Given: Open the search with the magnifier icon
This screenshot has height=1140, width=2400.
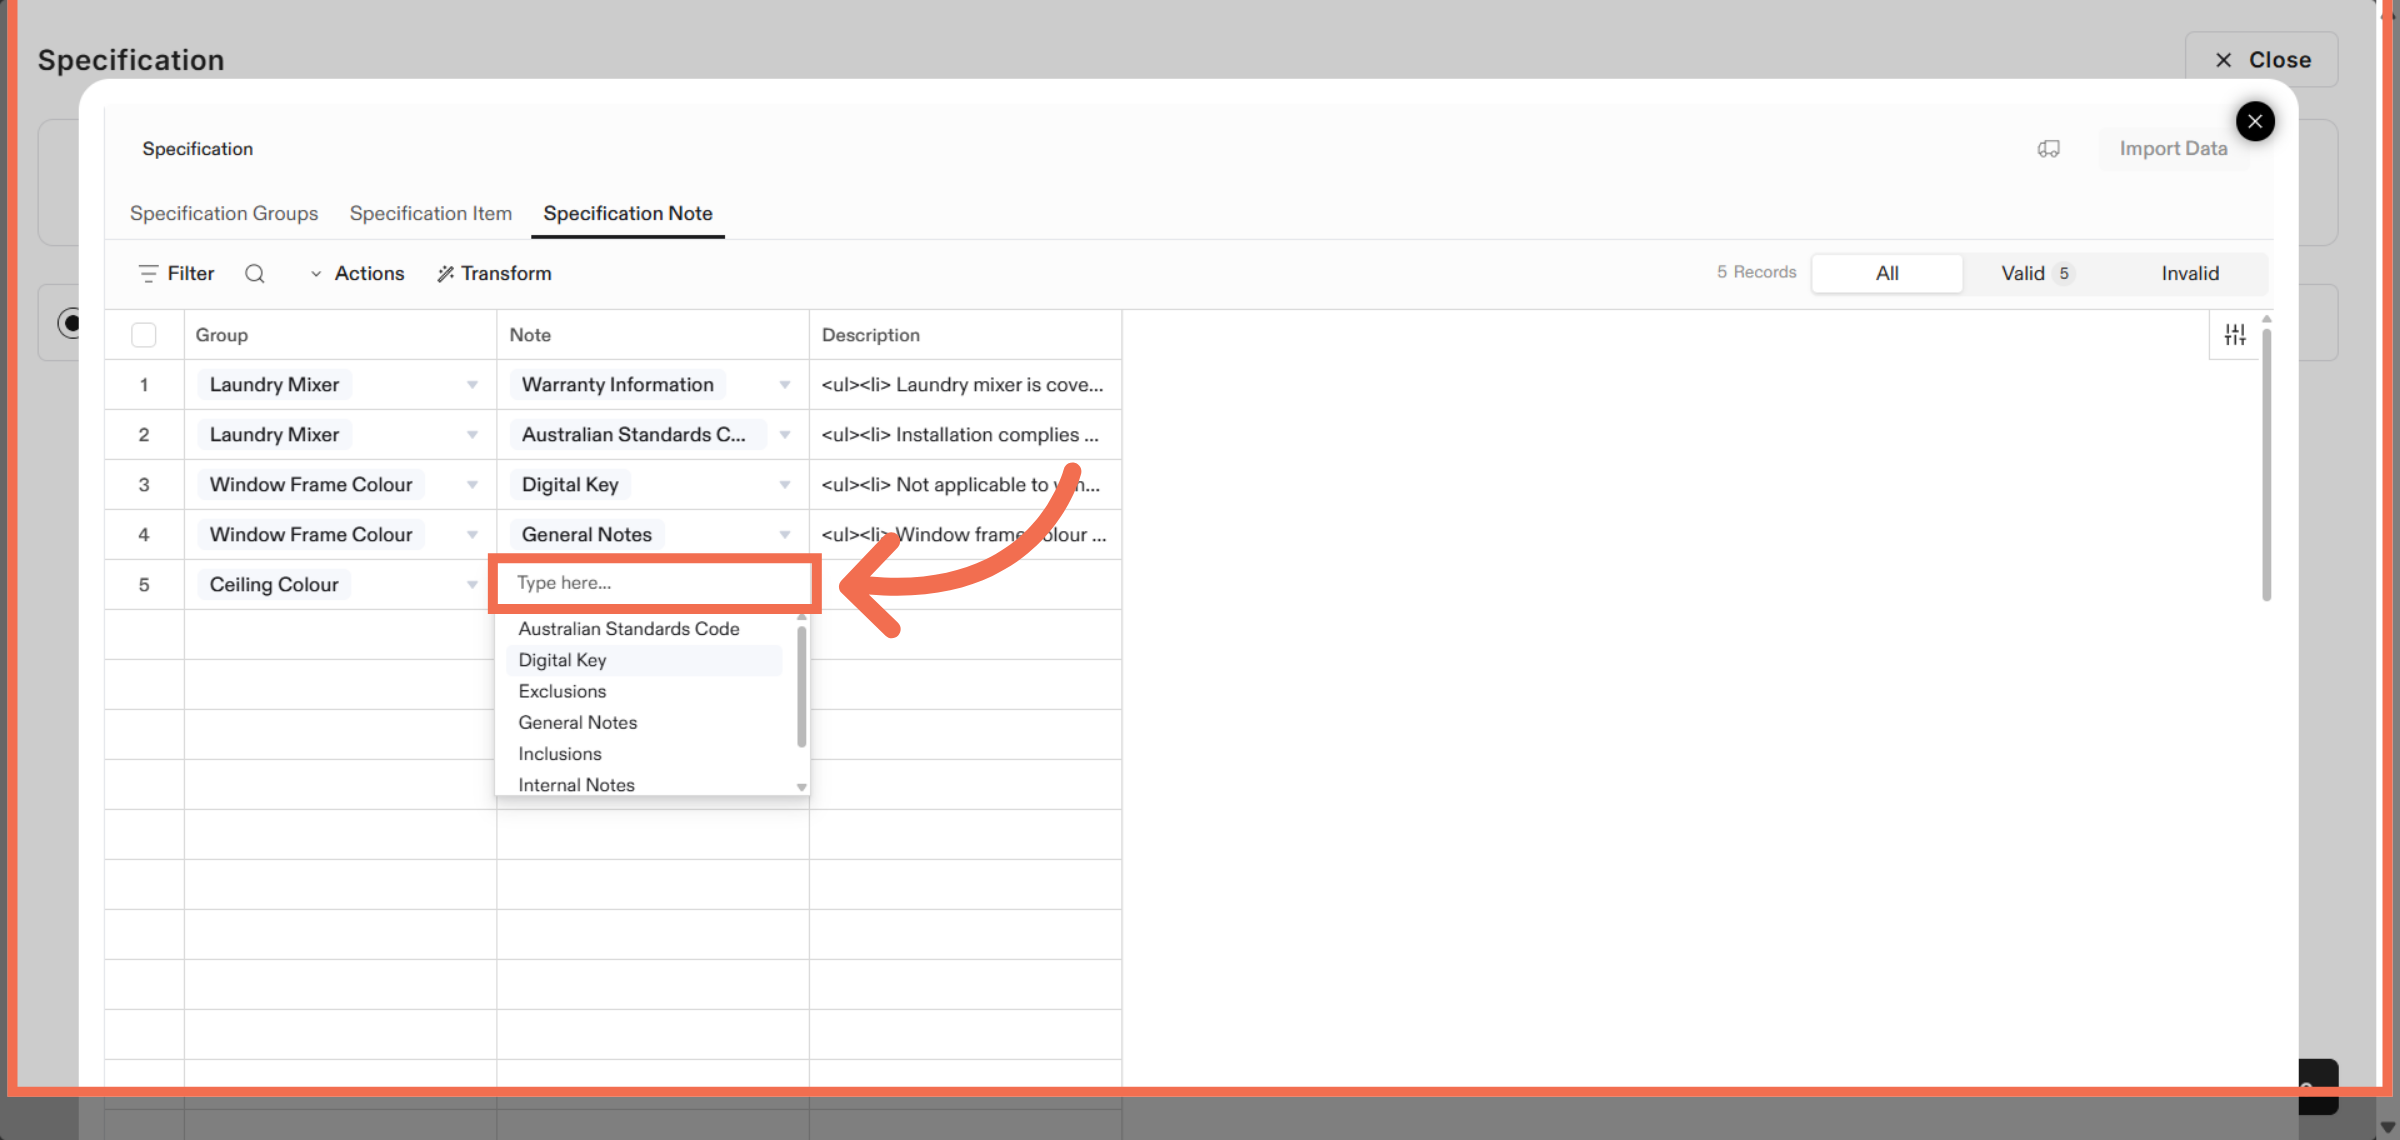Looking at the screenshot, I should 255,273.
